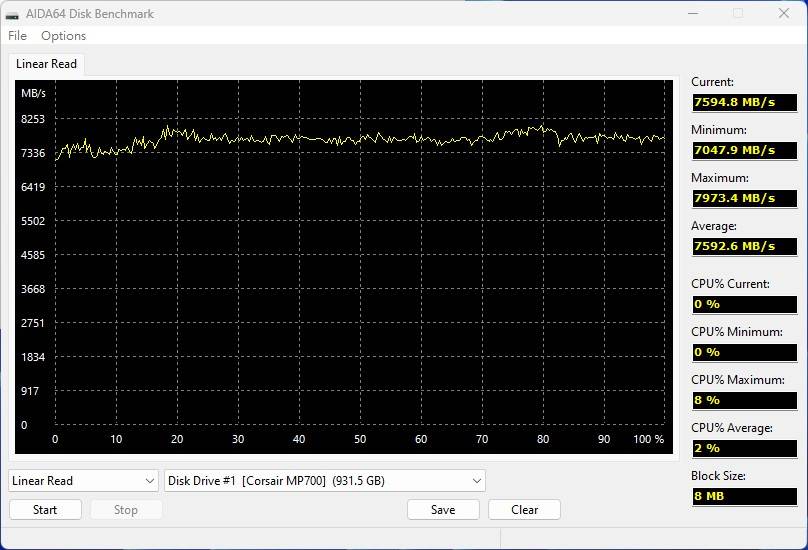Click the Block Size: label

click(x=718, y=476)
